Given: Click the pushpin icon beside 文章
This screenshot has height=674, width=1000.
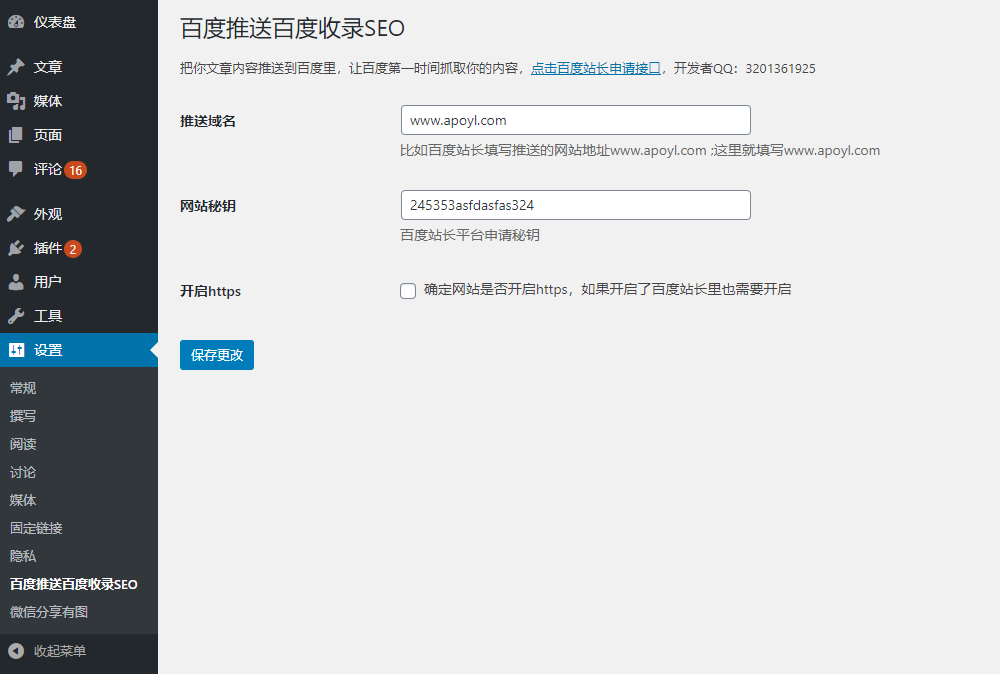Looking at the screenshot, I should point(16,67).
